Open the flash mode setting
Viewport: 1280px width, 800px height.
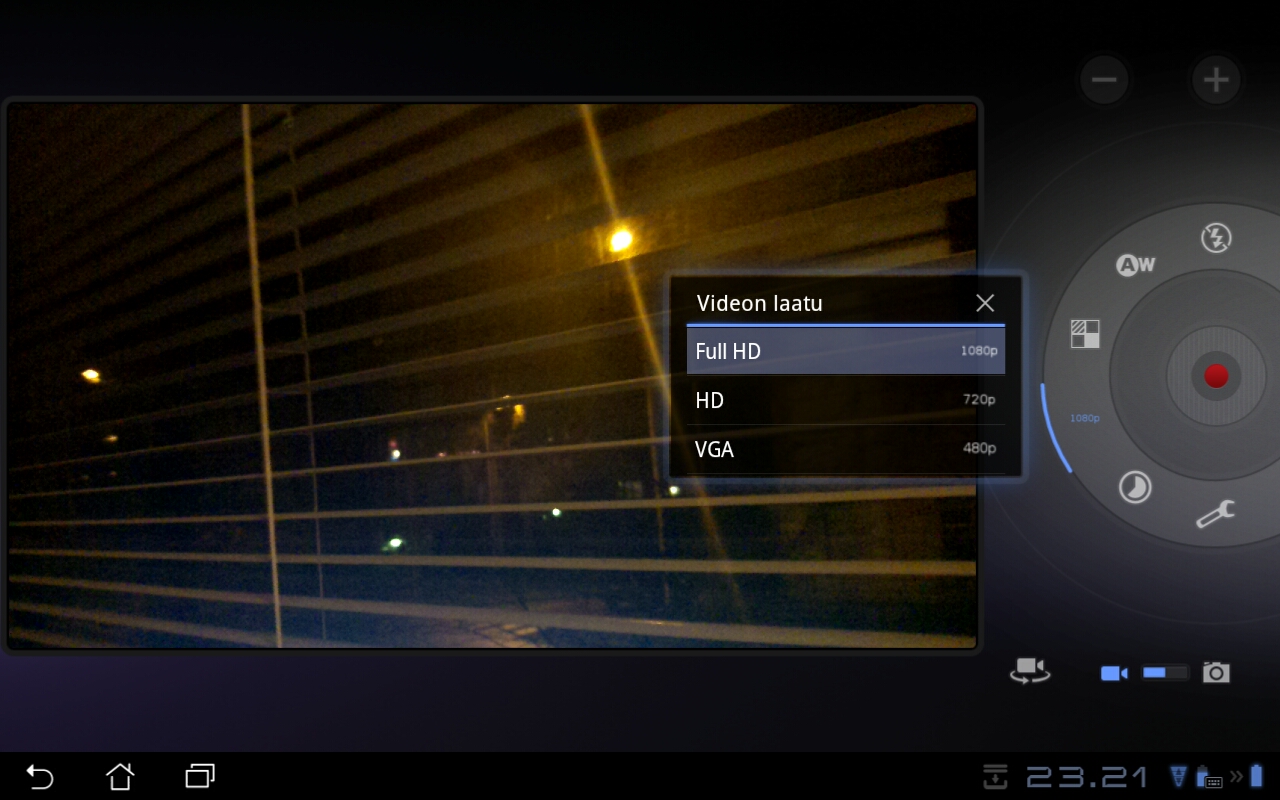click(x=1216, y=238)
